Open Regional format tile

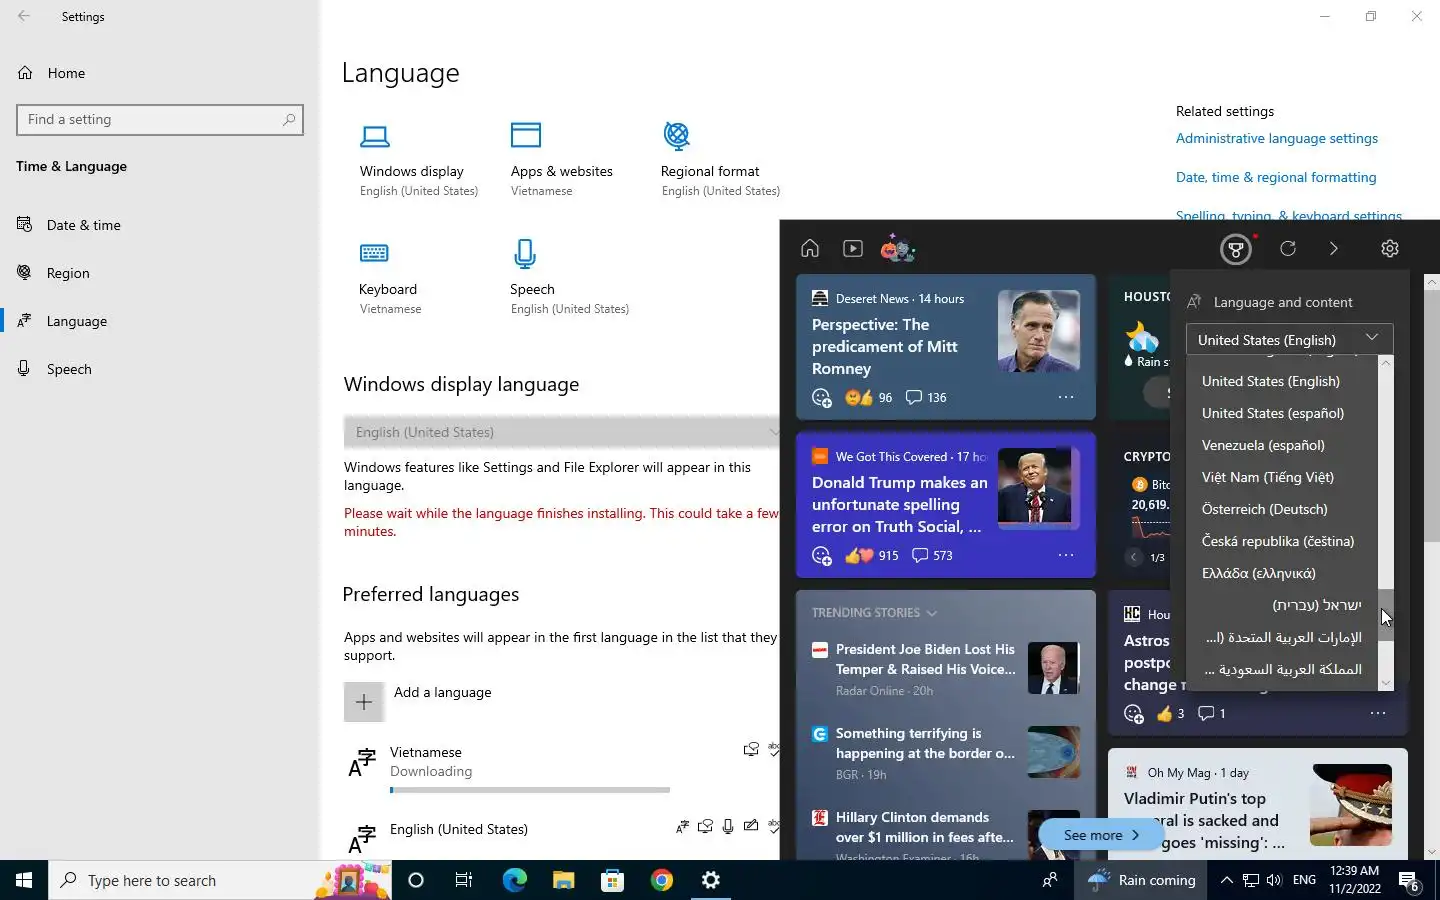click(720, 160)
